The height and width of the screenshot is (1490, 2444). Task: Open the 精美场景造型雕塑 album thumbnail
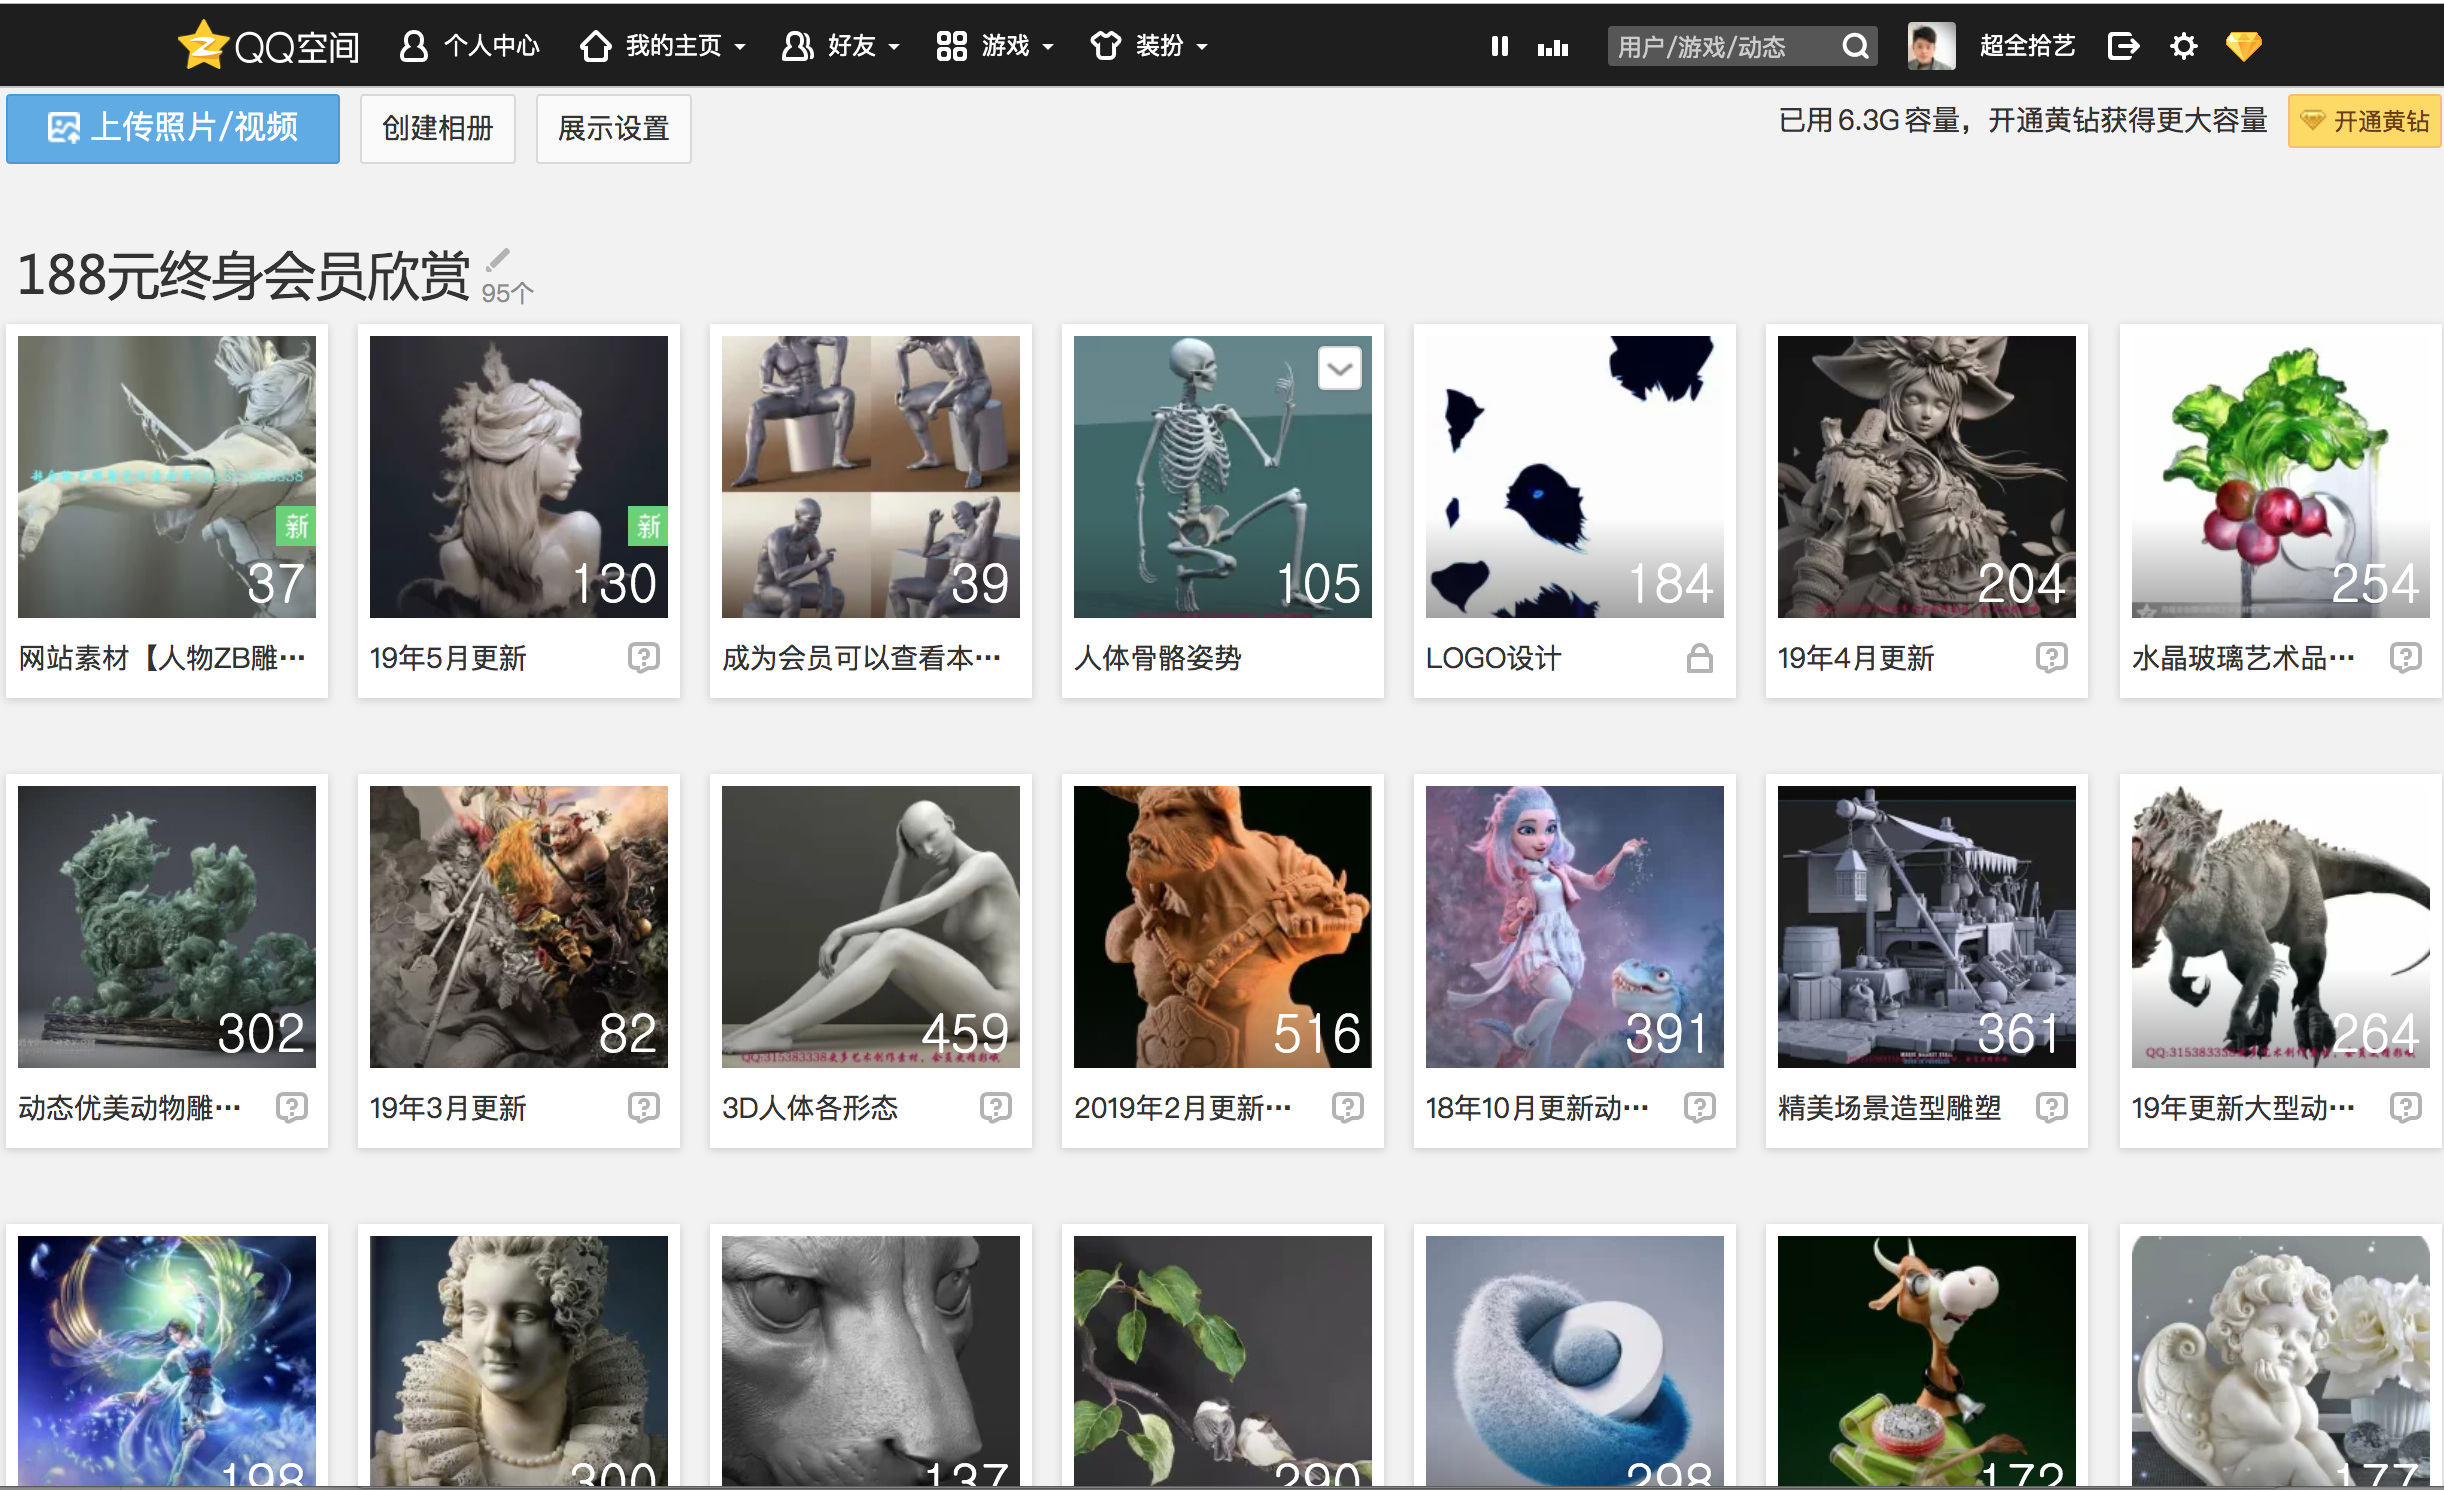tap(1927, 927)
